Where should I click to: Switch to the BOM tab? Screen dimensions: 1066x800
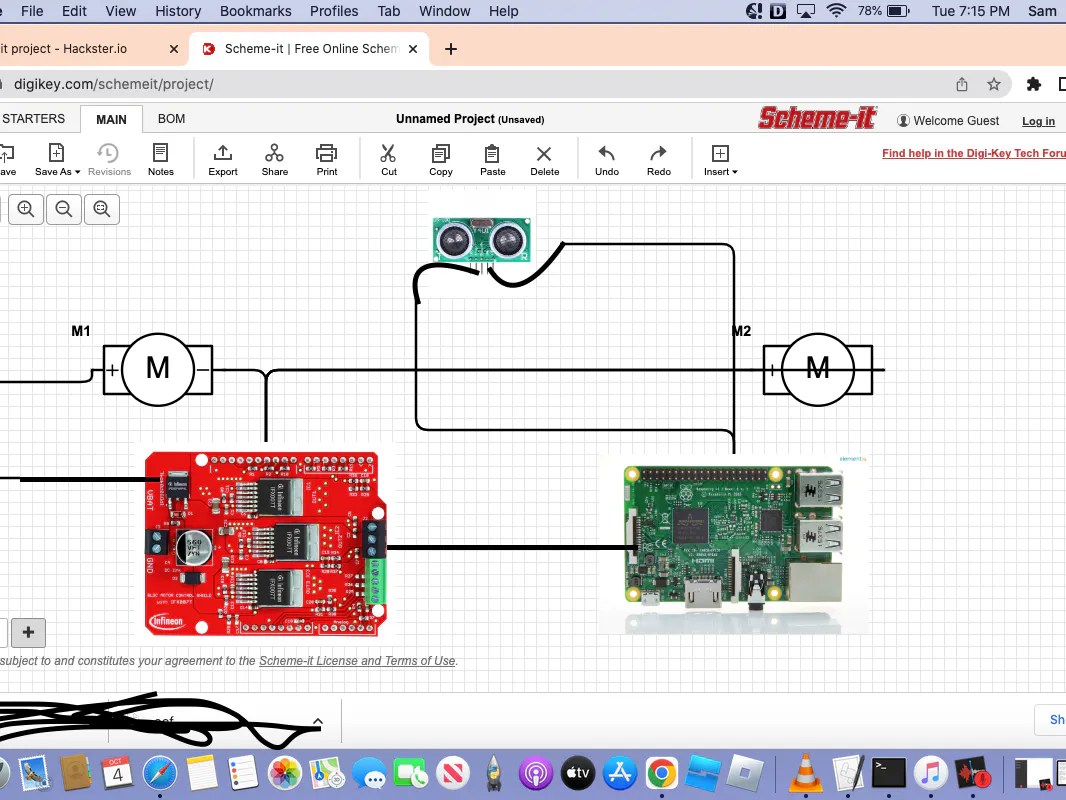click(x=170, y=118)
